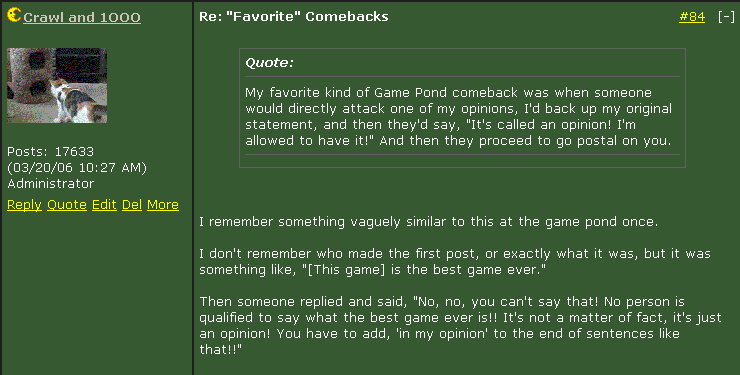Image resolution: width=740 pixels, height=375 pixels.
Task: Click the paragraph starting "Then someone replied"
Action: pos(460,325)
